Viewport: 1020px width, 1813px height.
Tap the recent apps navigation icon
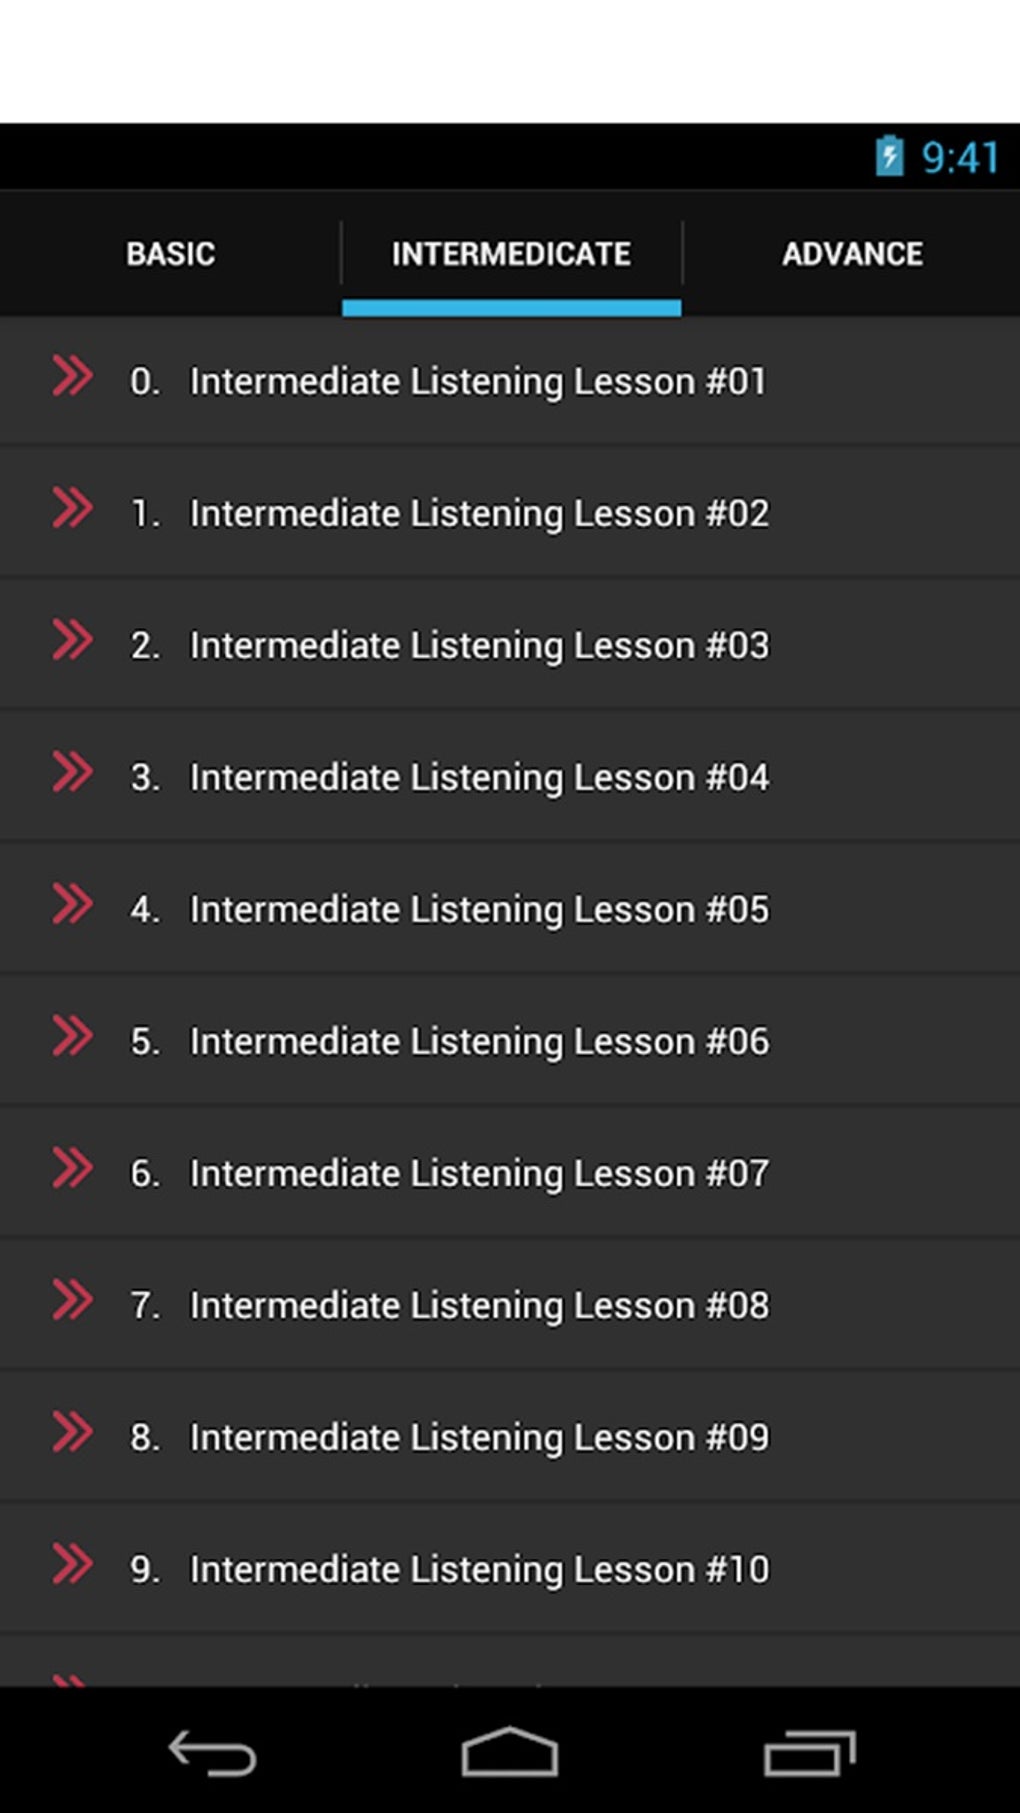coord(810,1753)
